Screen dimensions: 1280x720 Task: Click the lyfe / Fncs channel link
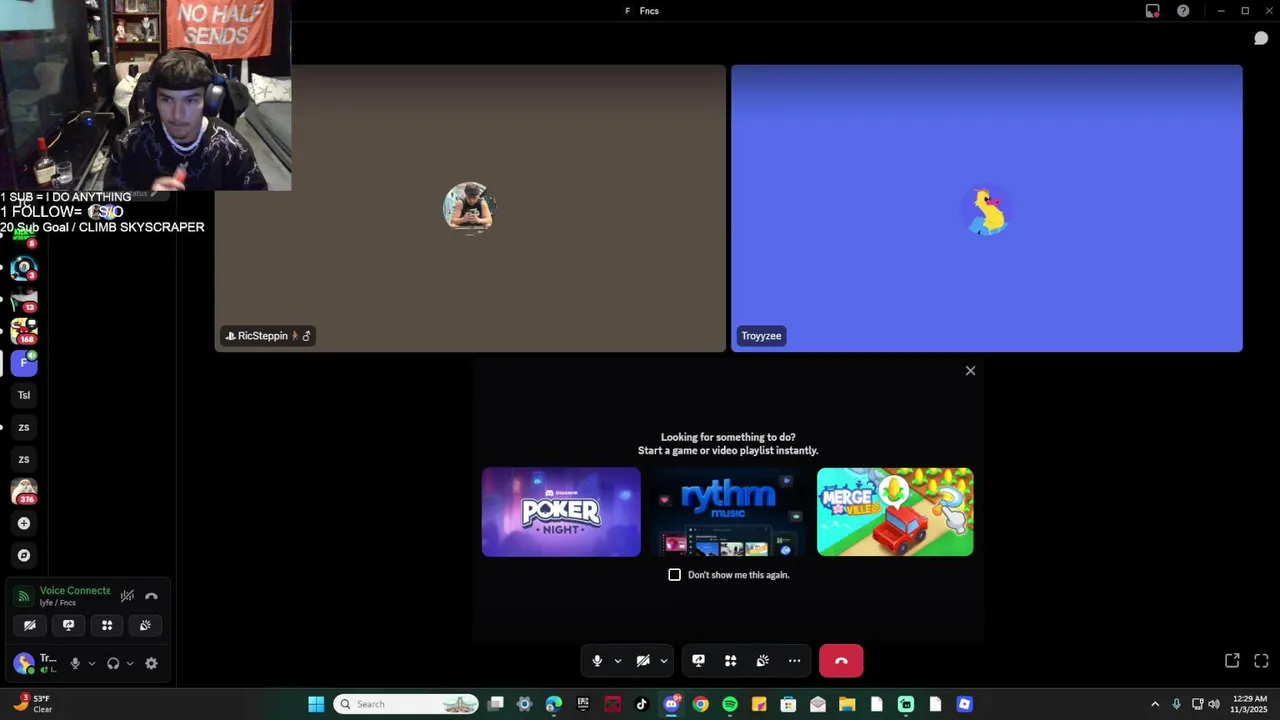pos(58,603)
